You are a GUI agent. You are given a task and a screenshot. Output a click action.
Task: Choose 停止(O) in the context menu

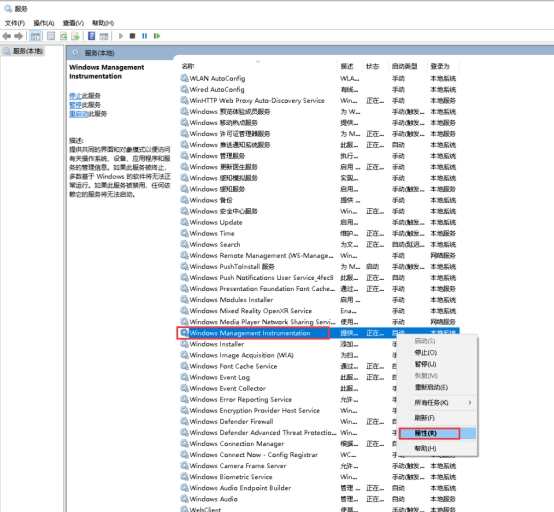click(x=437, y=353)
